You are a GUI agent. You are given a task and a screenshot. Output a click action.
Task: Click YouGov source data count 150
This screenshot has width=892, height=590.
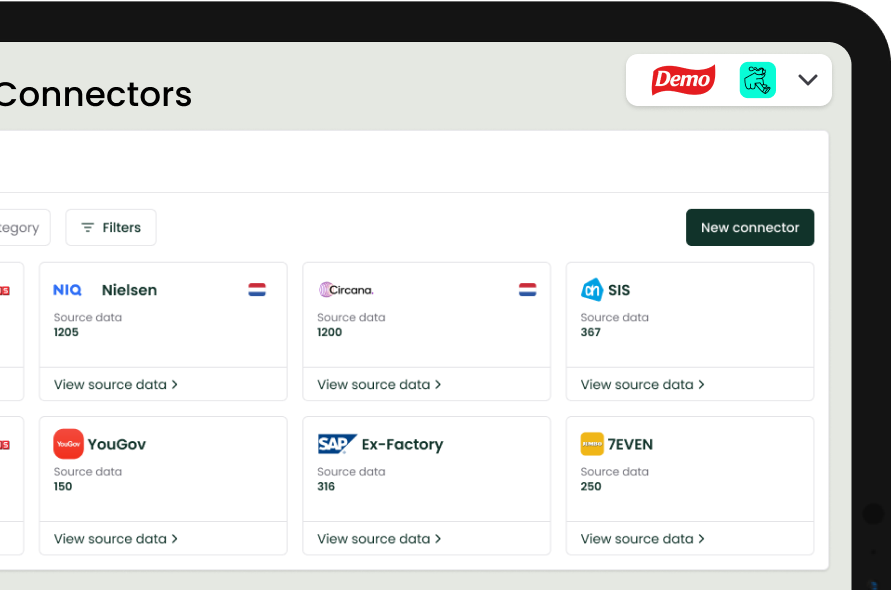point(63,486)
